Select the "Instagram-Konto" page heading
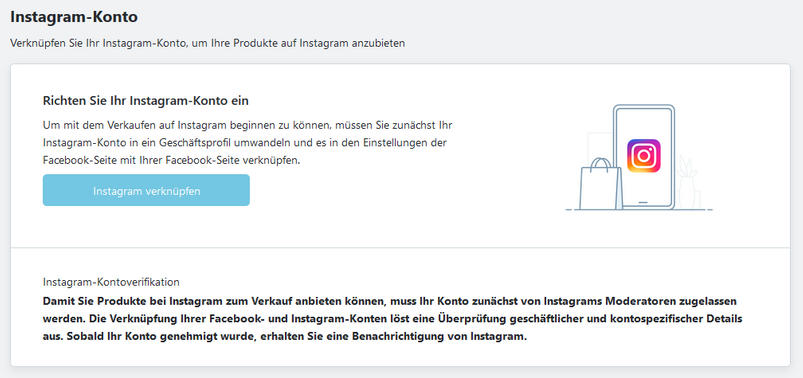Screen dimensions: 803x378 tap(74, 17)
